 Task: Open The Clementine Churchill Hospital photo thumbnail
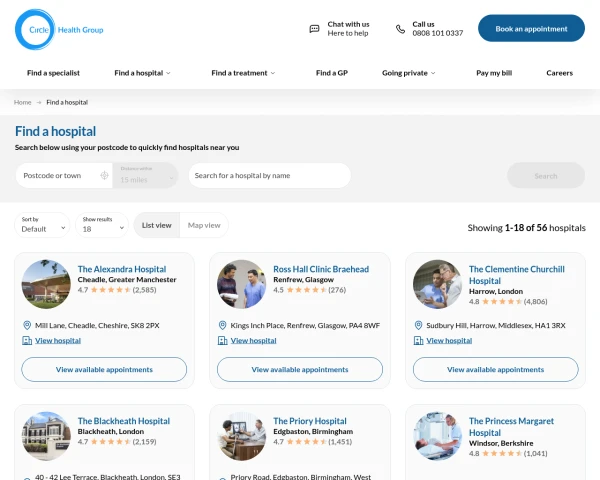(x=437, y=284)
